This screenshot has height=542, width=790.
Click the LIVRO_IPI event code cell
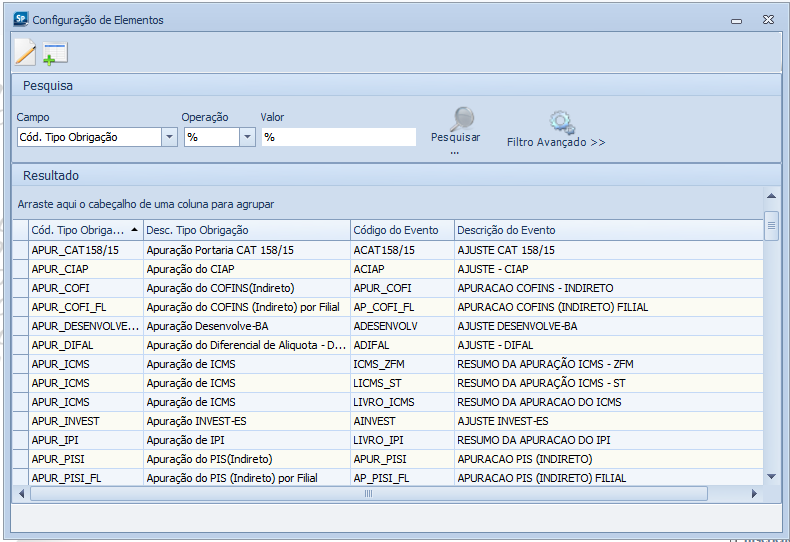pos(379,440)
